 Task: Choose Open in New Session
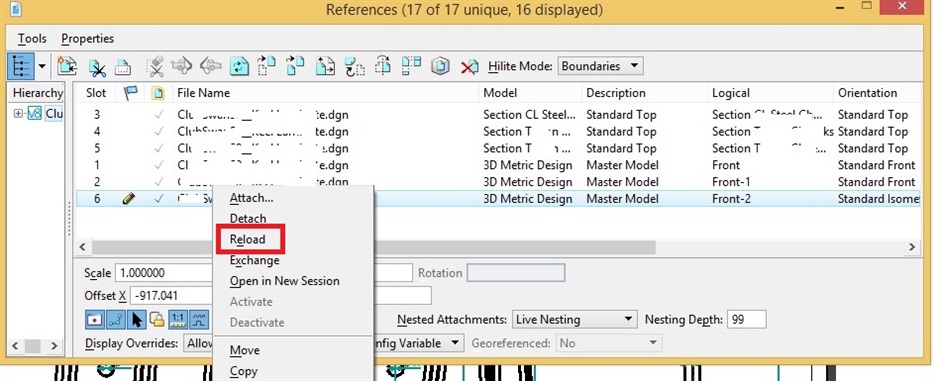(284, 281)
